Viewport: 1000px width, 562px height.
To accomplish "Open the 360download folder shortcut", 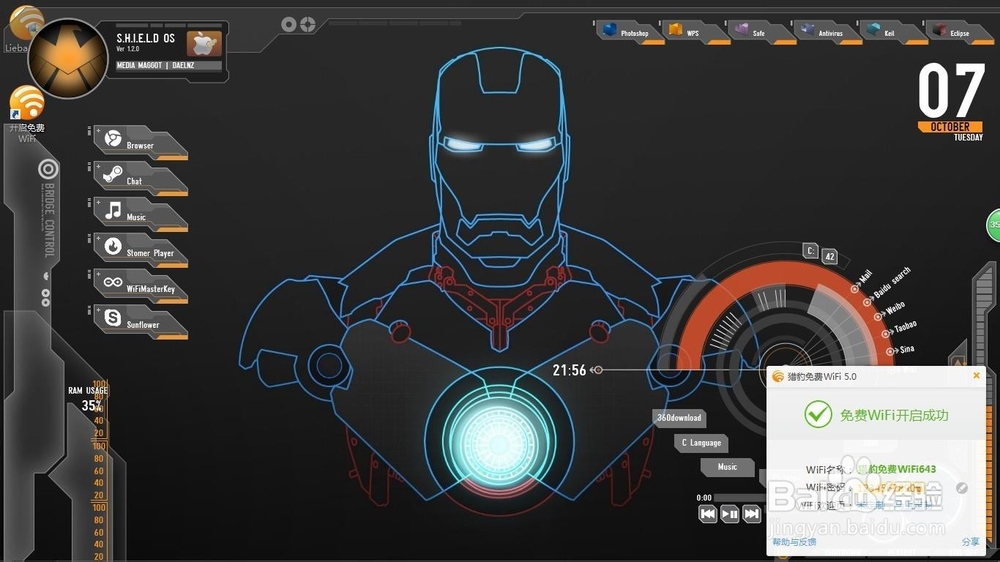I will pos(679,418).
